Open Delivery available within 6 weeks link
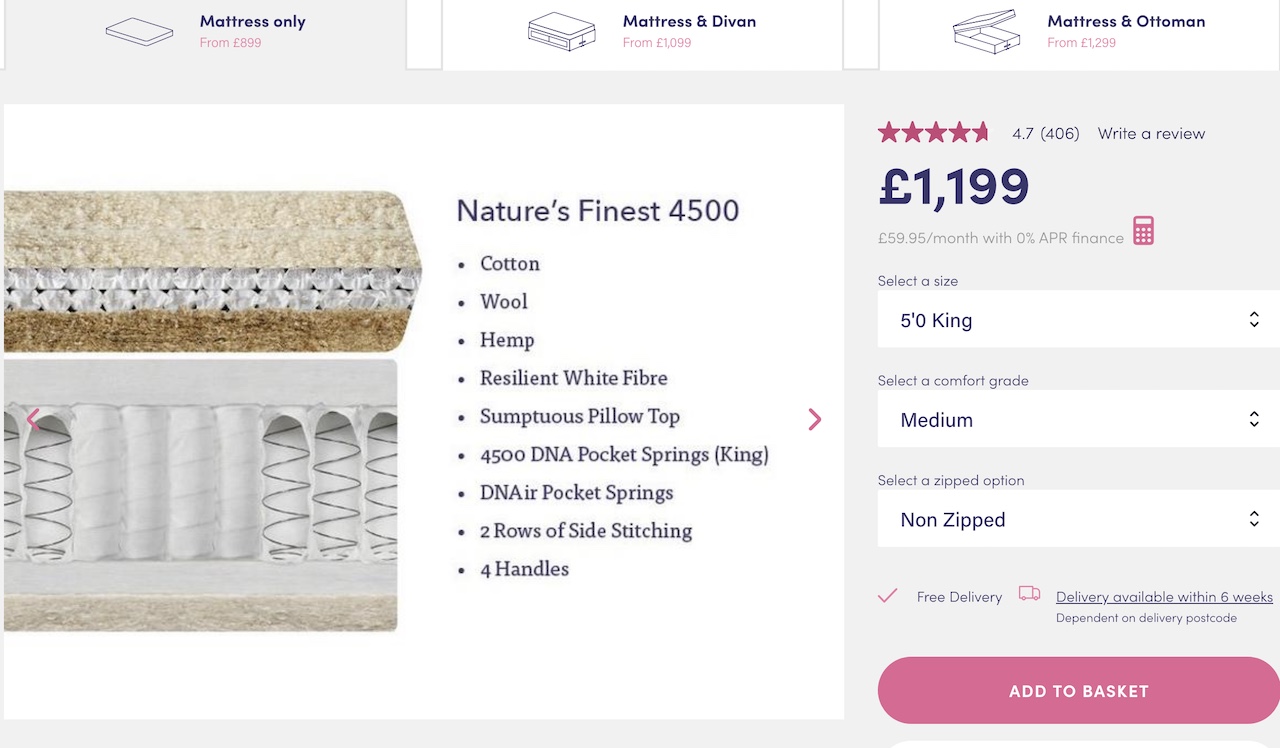This screenshot has width=1280, height=748. pos(1164,597)
